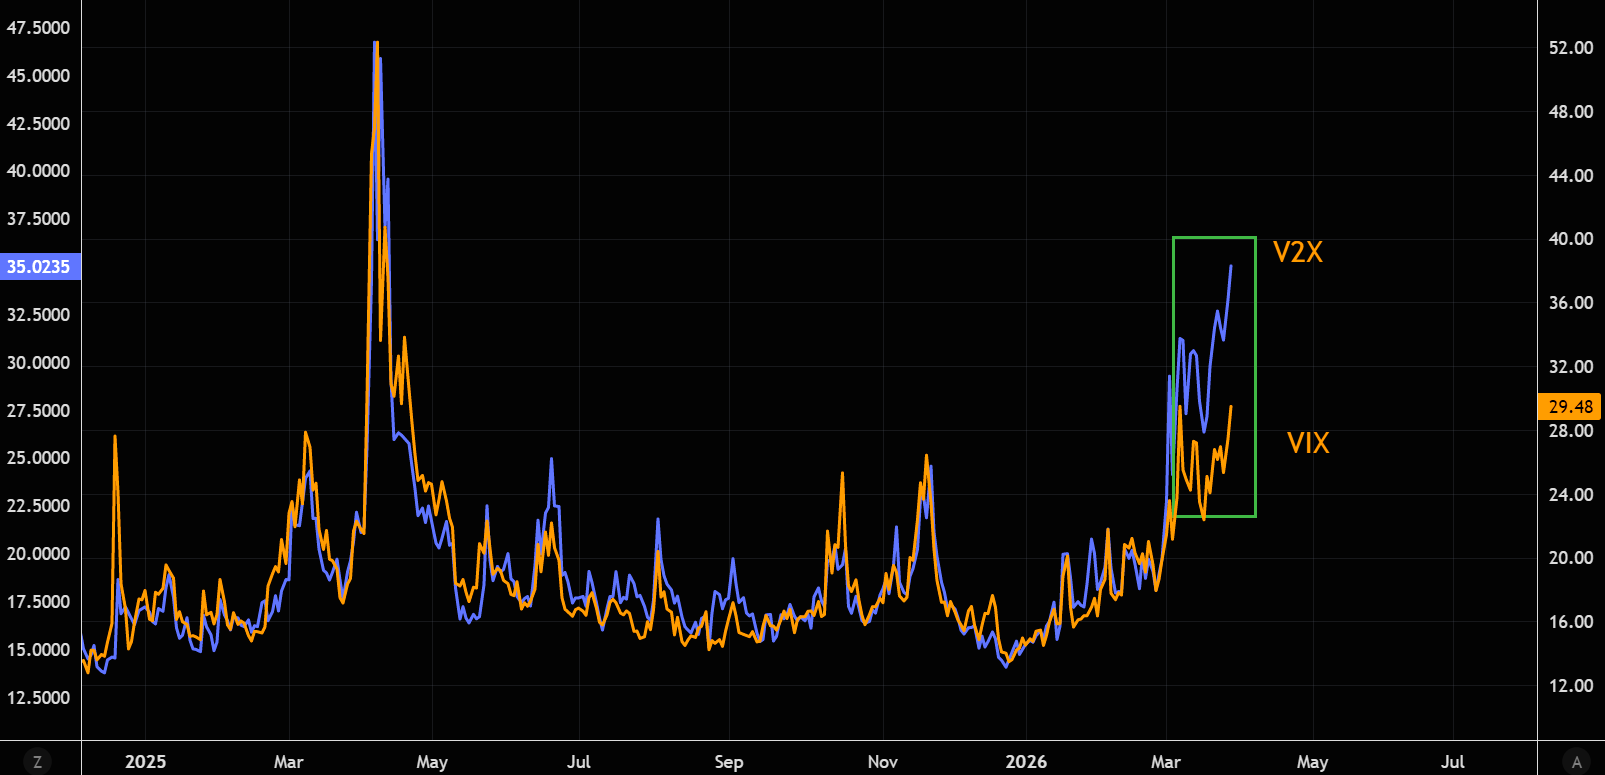Click the 25.0000 value on left scale
The image size is (1605, 775).
click(x=39, y=458)
